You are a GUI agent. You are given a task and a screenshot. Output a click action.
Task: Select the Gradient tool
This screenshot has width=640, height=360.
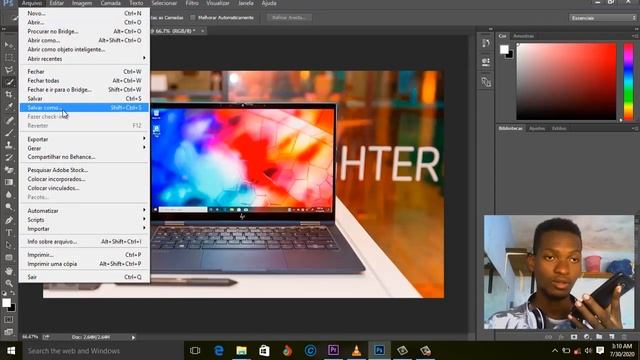[x=9, y=182]
